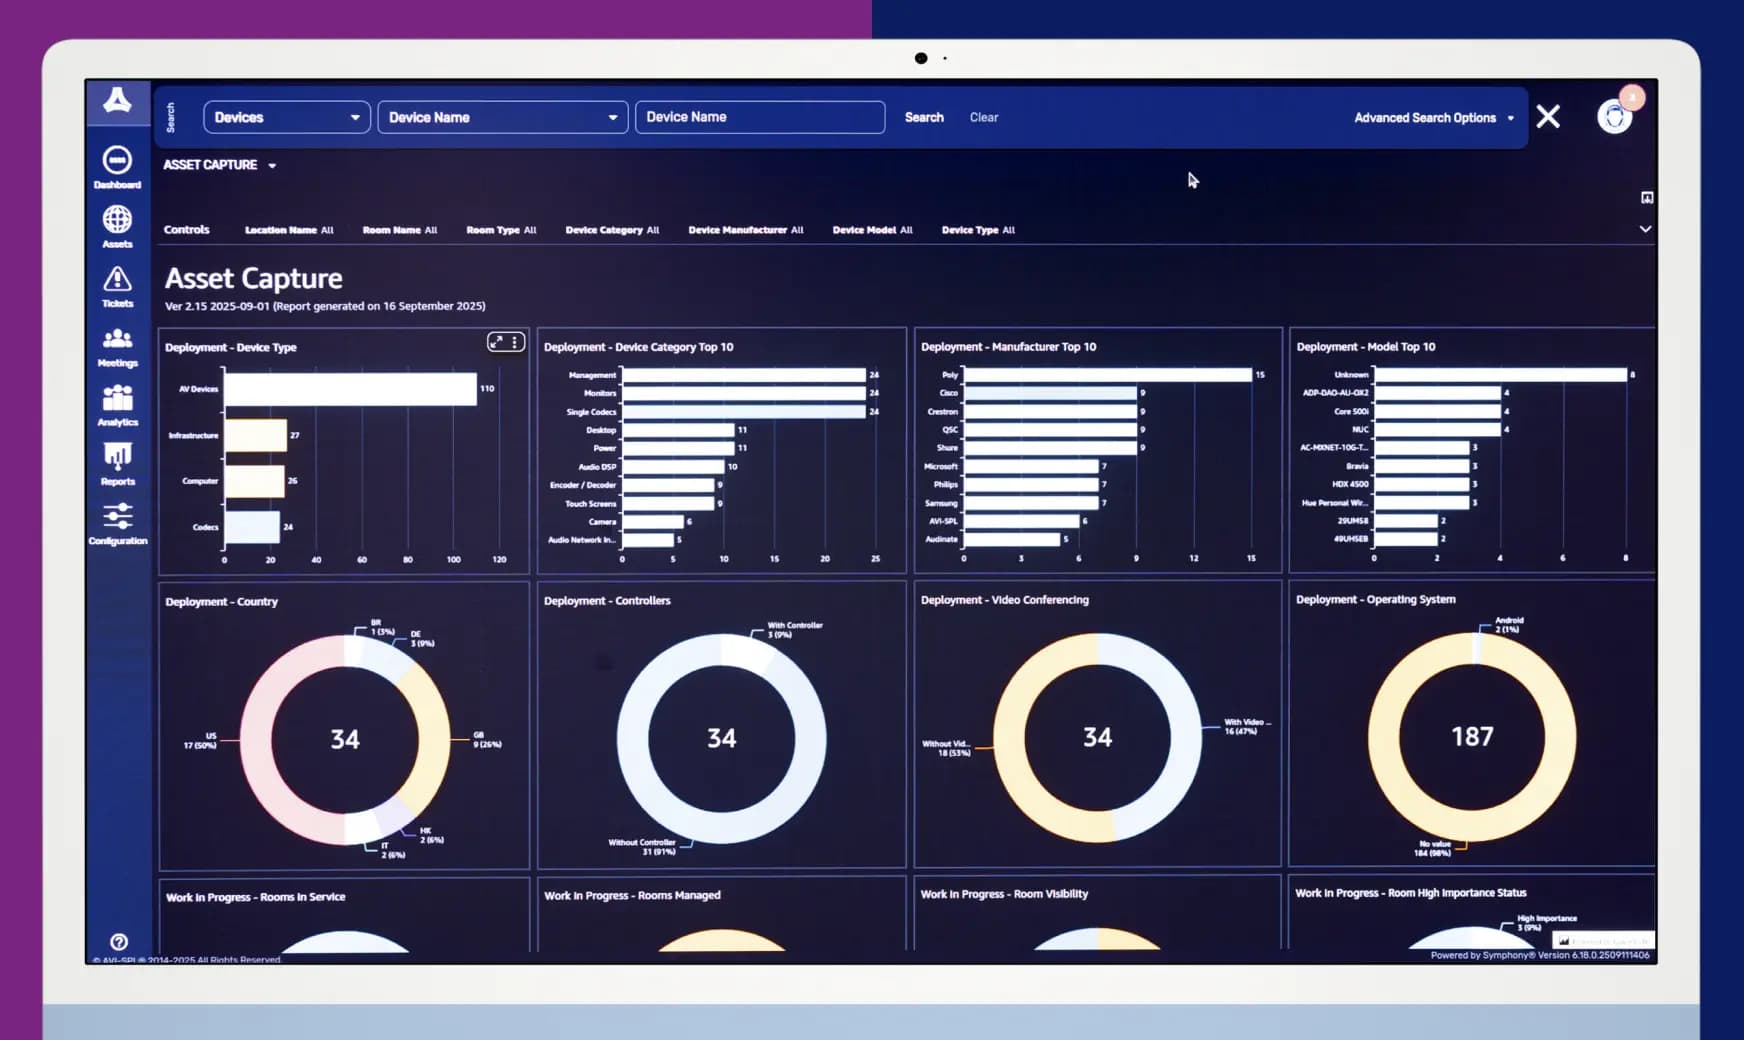This screenshot has width=1744, height=1040.
Task: Expand the Controls filter bar chevron
Action: coord(1645,229)
